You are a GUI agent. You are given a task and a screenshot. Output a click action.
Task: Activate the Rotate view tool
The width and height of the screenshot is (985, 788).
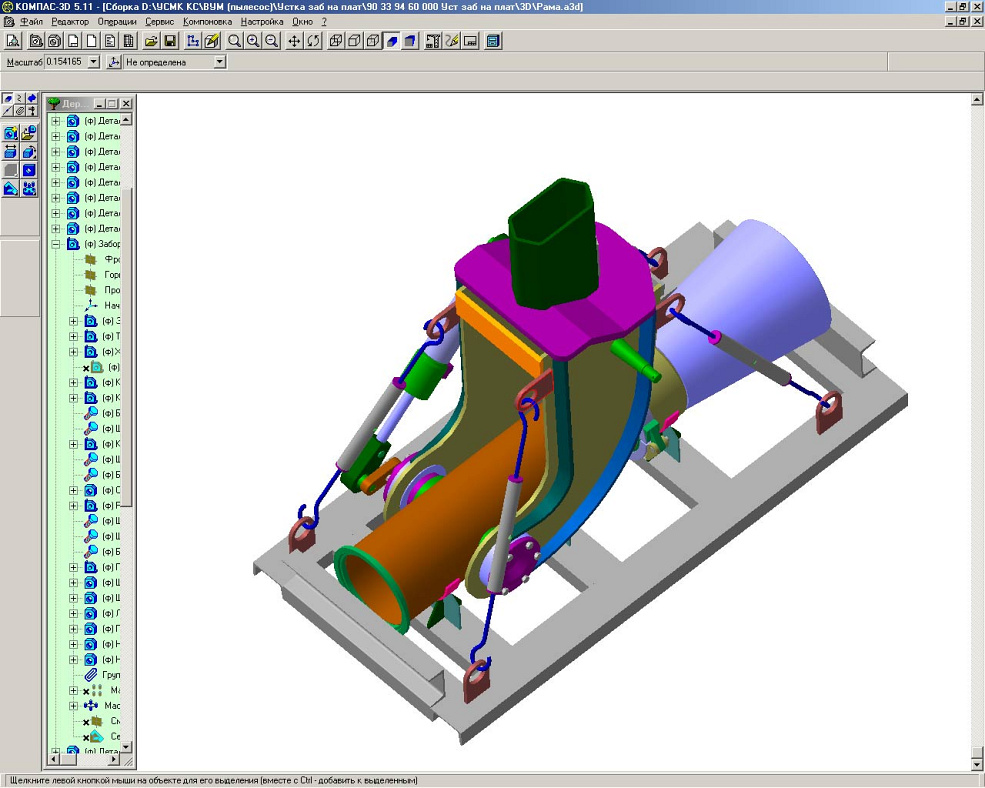coord(313,41)
